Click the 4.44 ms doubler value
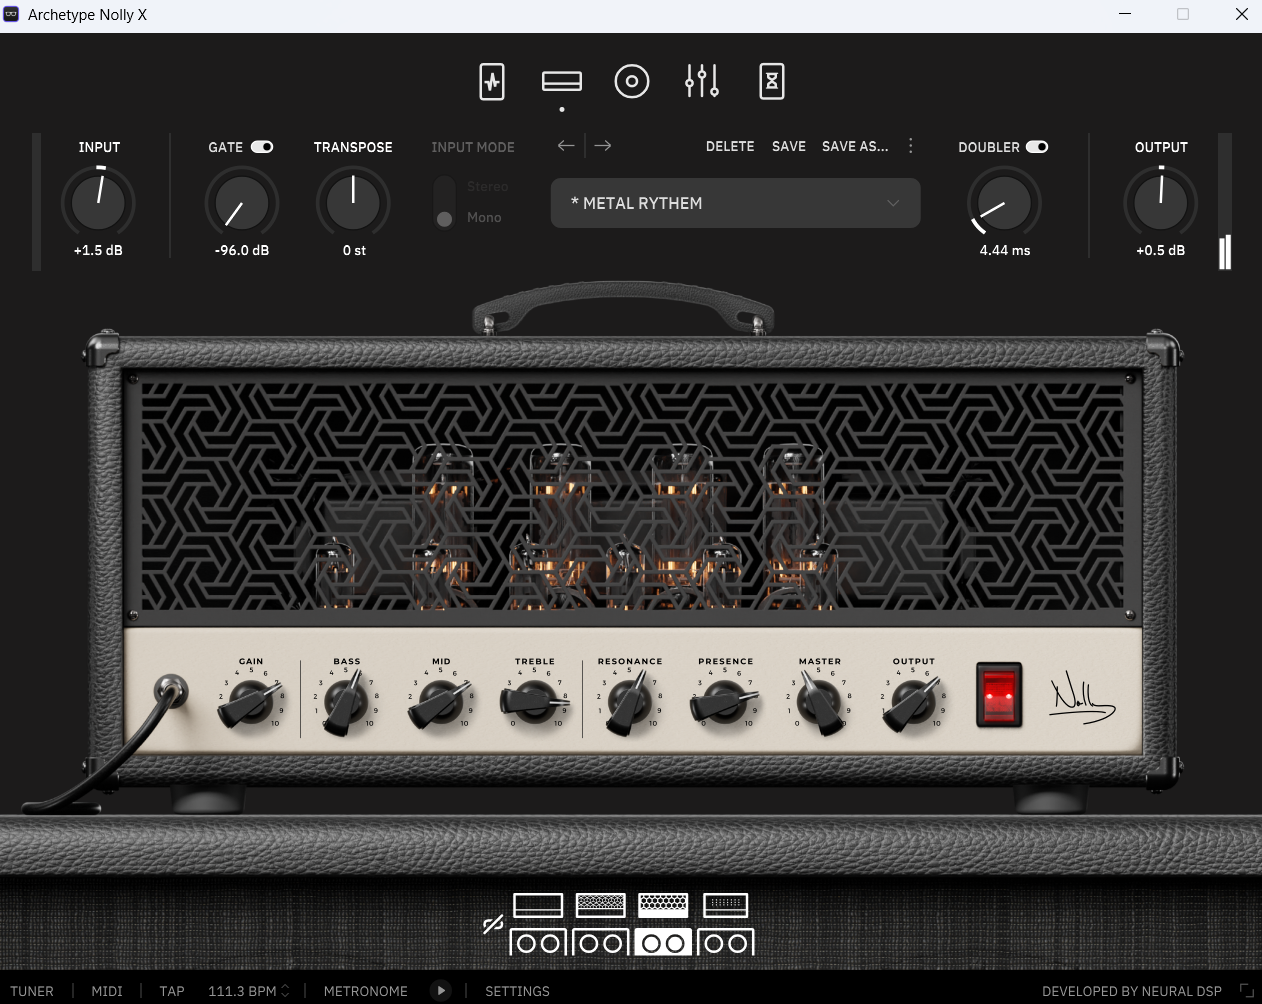This screenshot has height=1004, width=1262. click(x=1005, y=250)
